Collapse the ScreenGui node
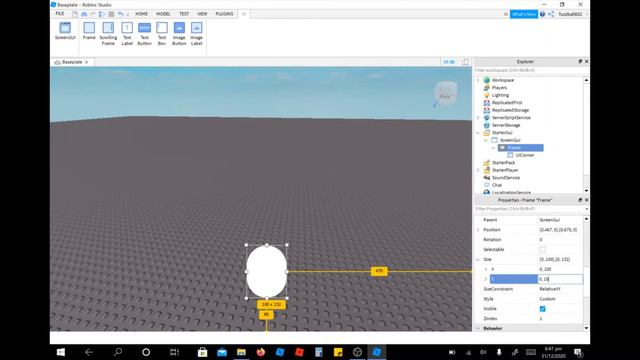This screenshot has width=640, height=360. point(486,140)
